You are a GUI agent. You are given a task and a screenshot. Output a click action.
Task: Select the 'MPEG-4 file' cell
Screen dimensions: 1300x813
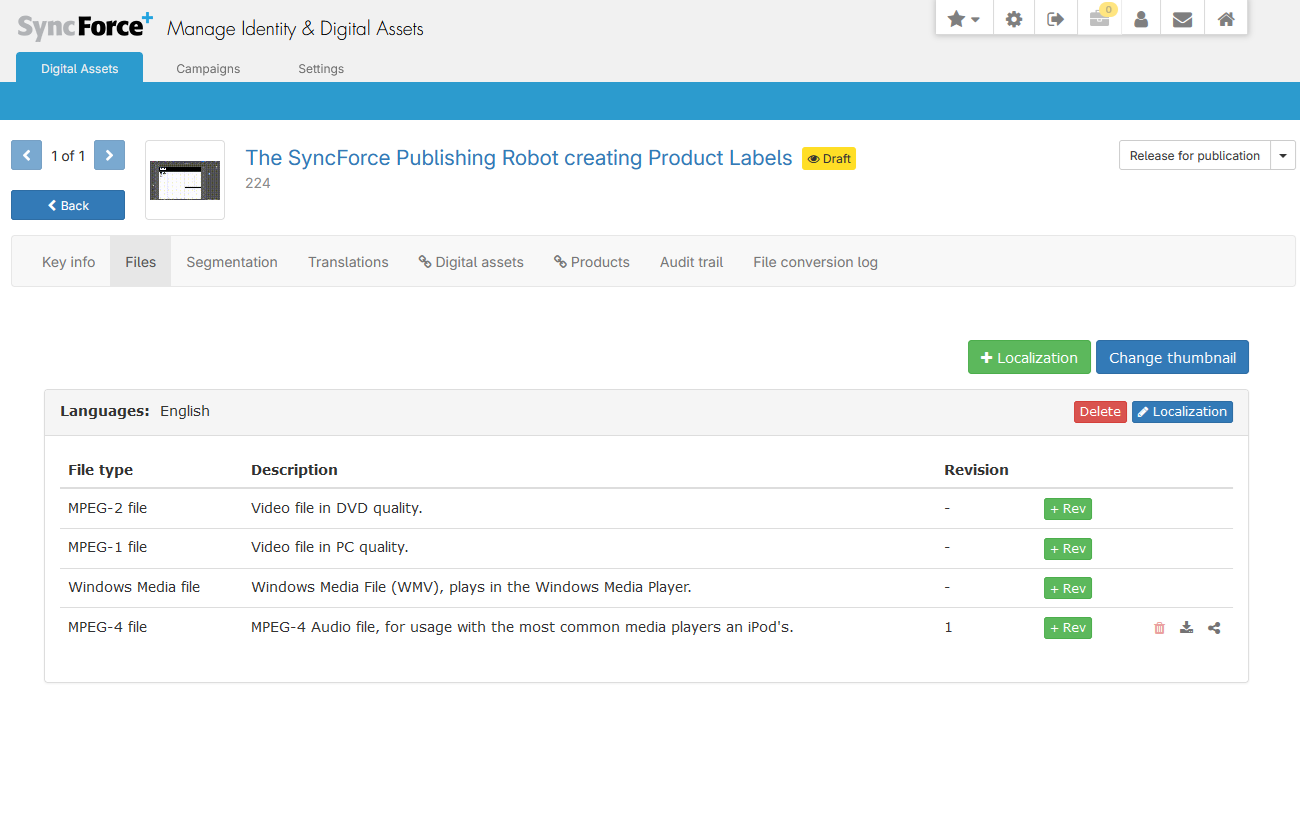click(x=107, y=627)
